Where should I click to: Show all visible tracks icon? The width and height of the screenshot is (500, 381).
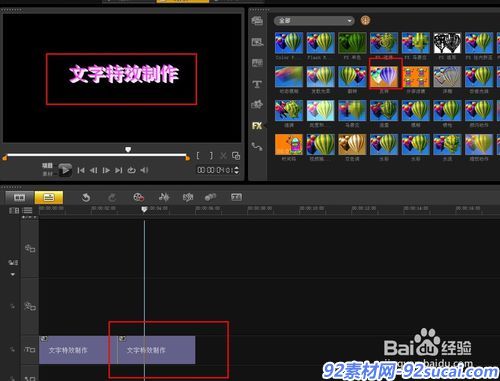pos(14,210)
